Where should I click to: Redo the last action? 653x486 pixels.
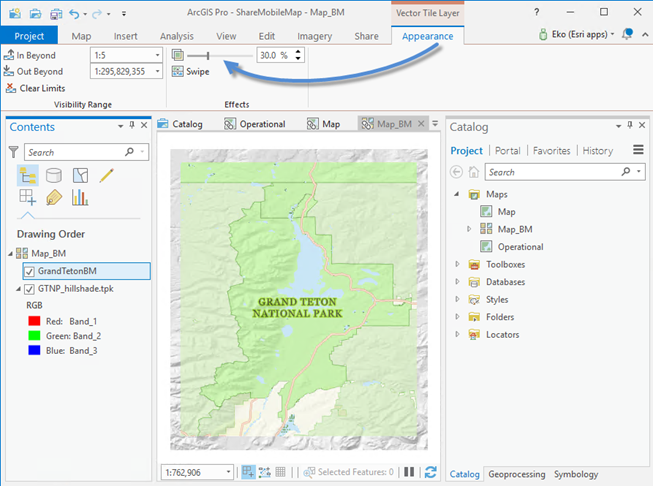click(x=97, y=14)
